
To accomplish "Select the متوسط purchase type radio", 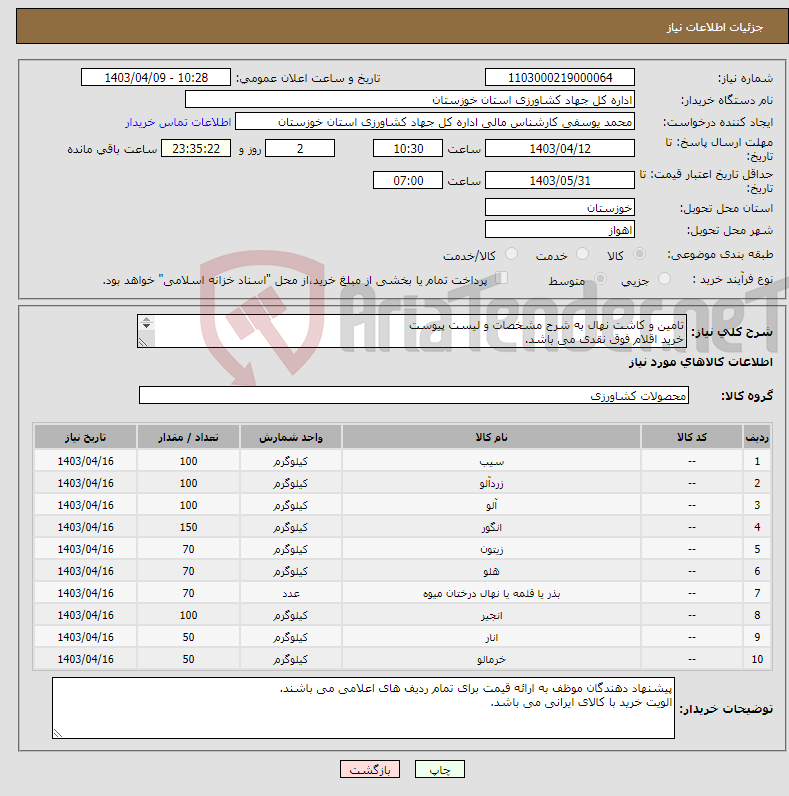I will click(601, 278).
